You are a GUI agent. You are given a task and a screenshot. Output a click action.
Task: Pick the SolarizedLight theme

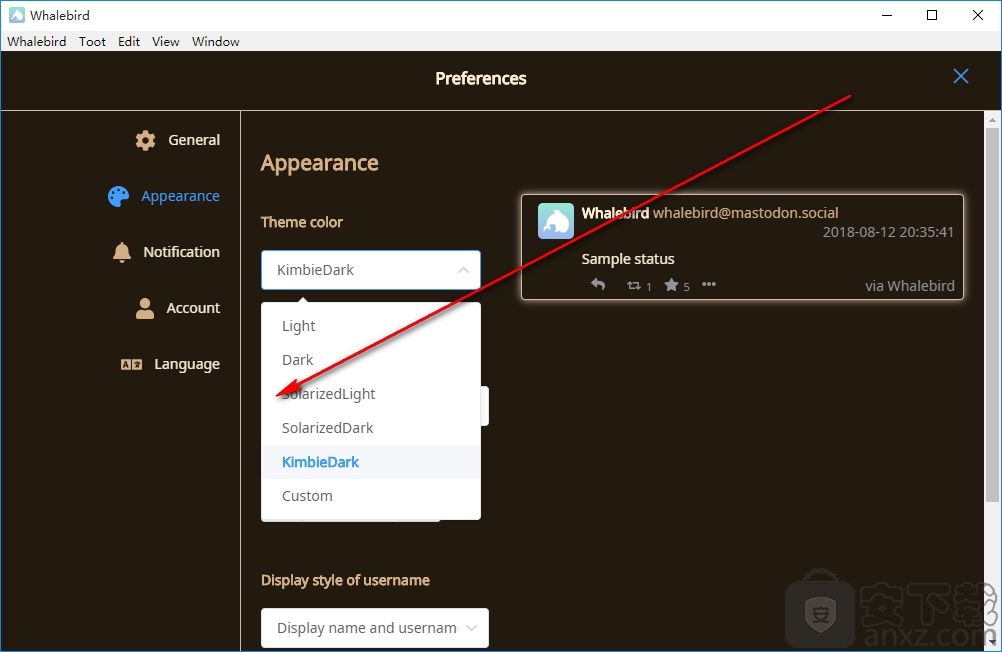coord(371,394)
